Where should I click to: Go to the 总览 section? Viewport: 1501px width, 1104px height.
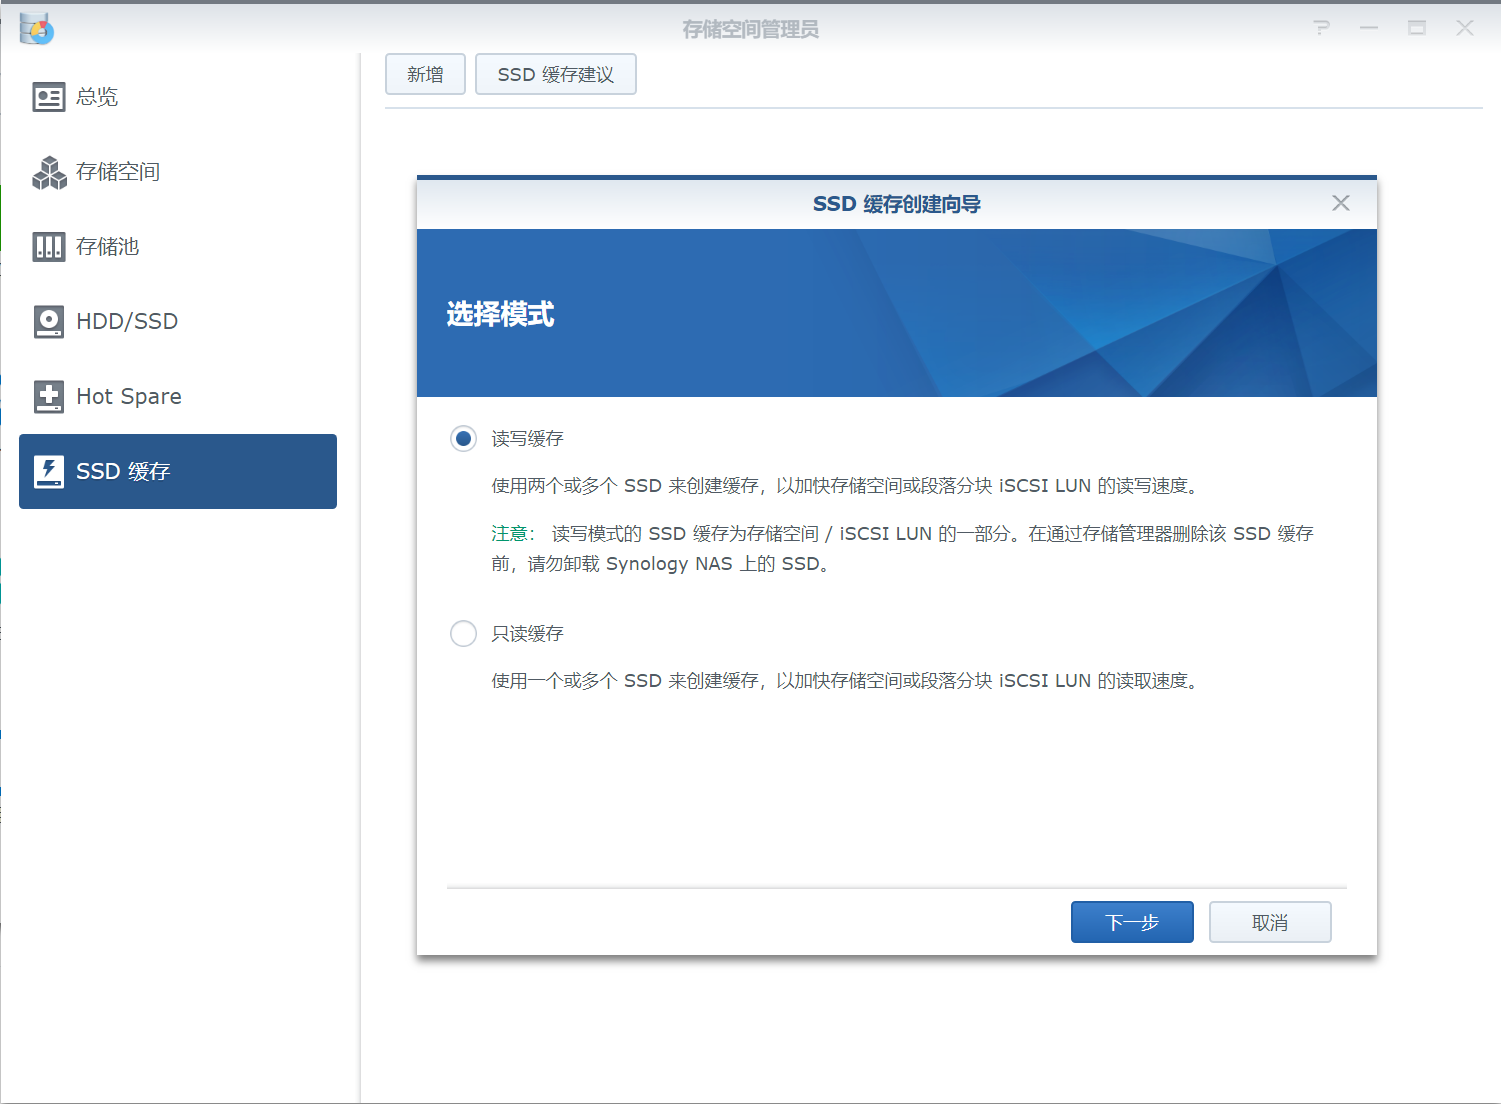coord(178,97)
